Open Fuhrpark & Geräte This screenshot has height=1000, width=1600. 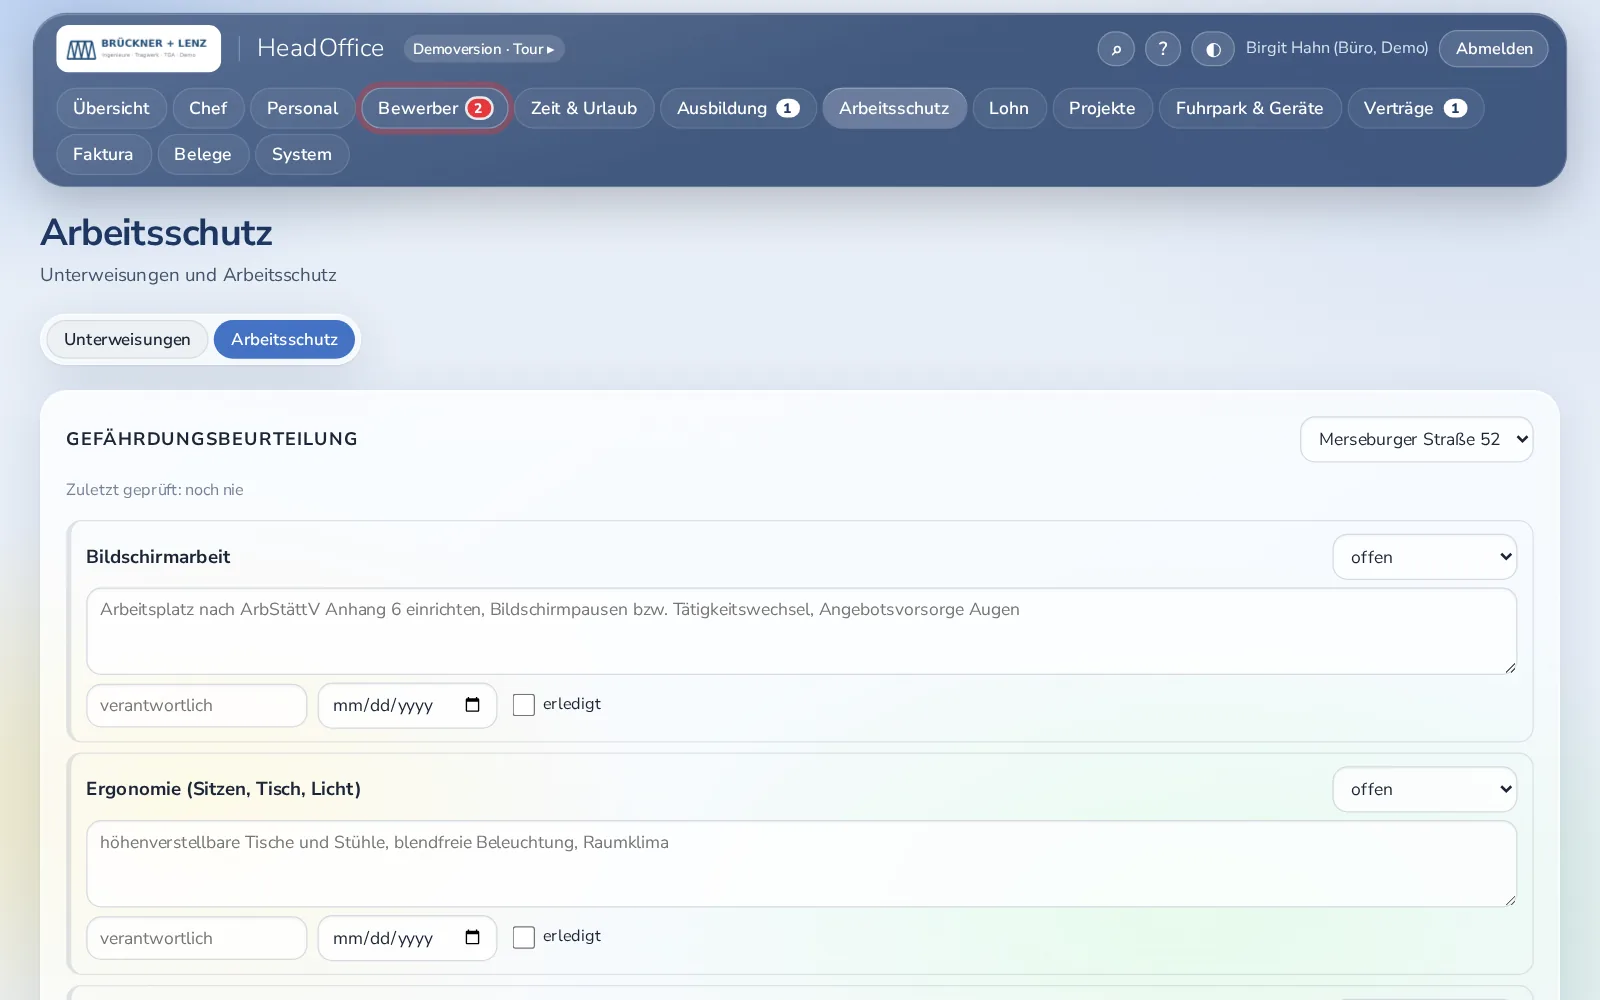[1249, 108]
